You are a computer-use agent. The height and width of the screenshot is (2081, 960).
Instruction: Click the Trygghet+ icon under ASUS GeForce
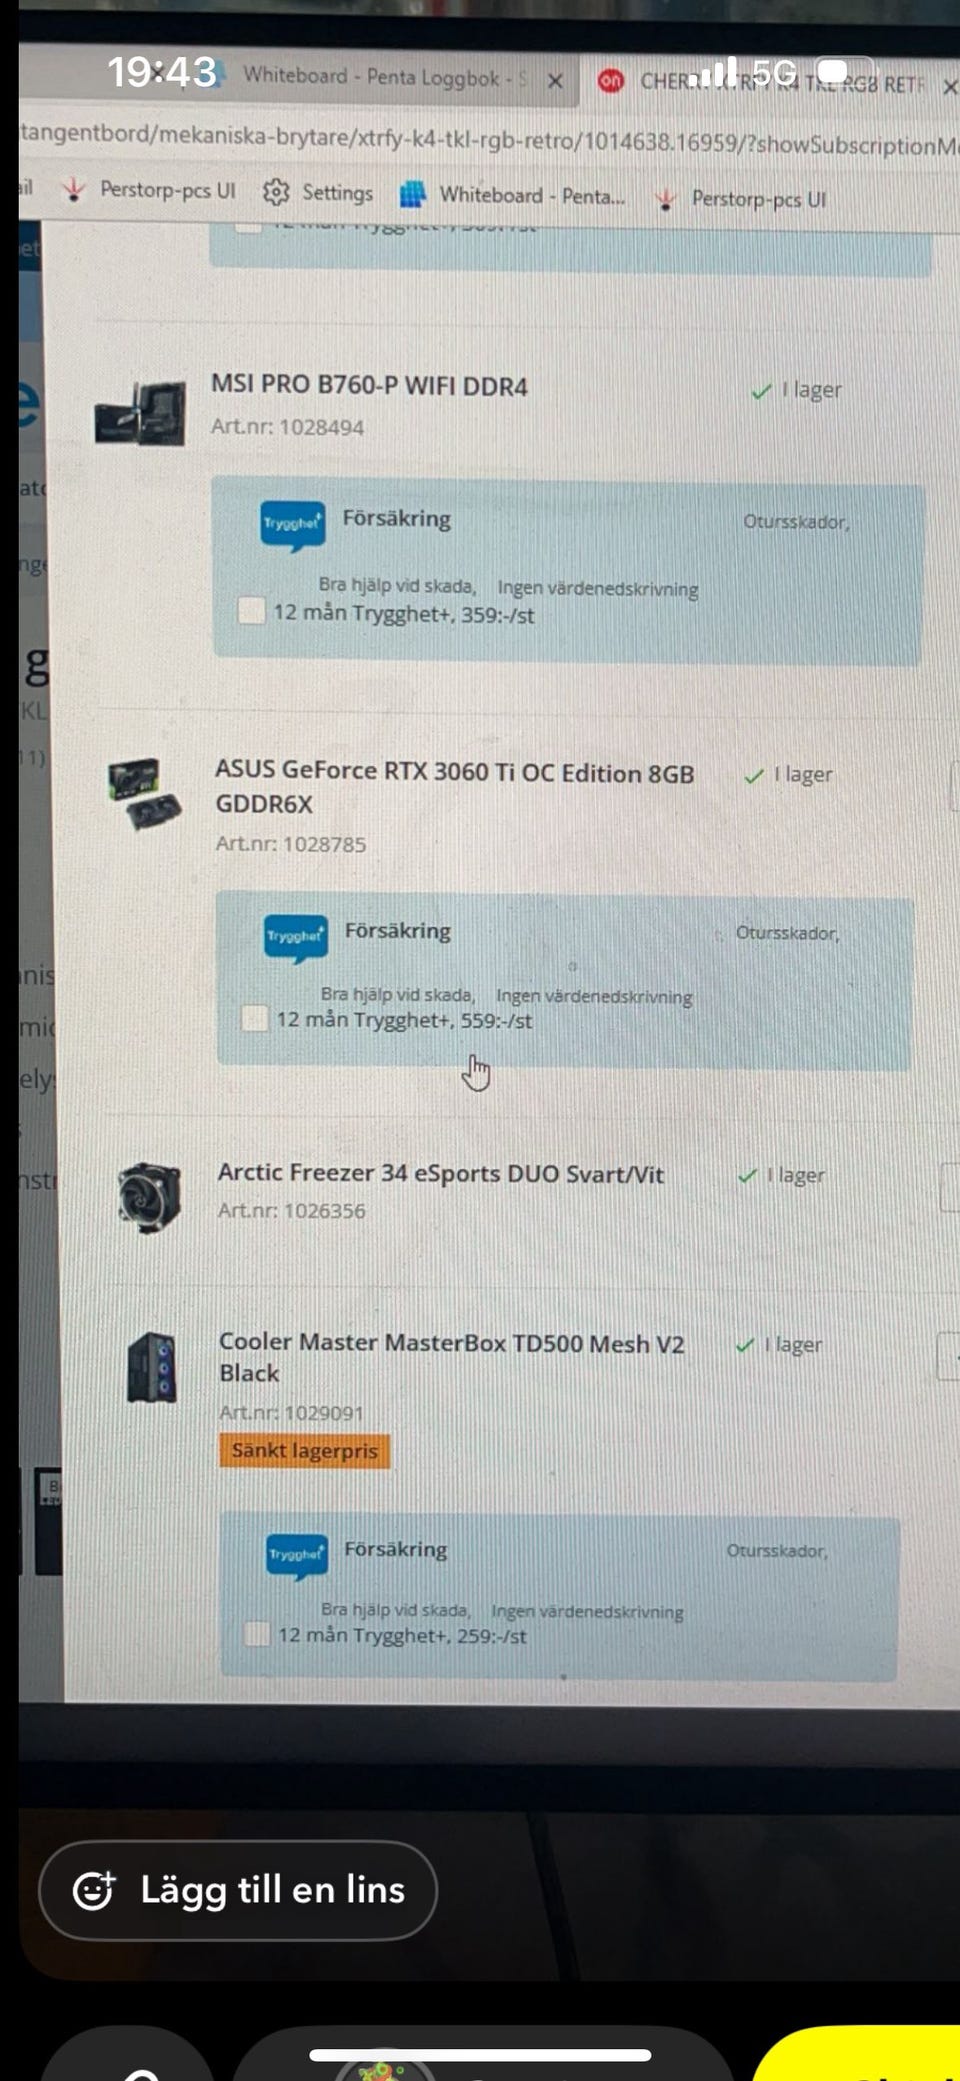pyautogui.click(x=295, y=937)
